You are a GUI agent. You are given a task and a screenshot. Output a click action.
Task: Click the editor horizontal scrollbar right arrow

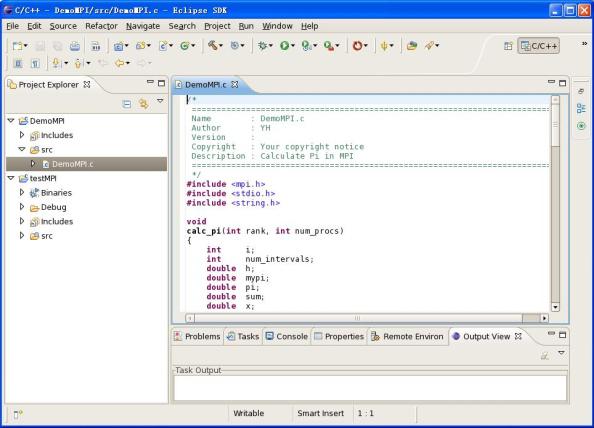click(545, 318)
